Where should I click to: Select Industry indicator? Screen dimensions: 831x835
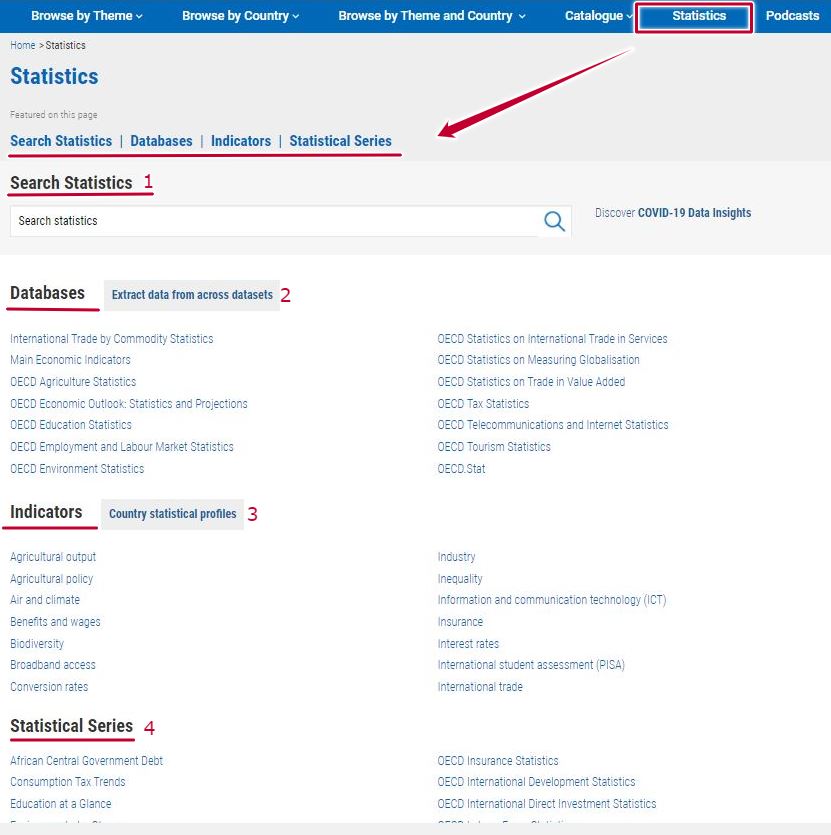[457, 557]
